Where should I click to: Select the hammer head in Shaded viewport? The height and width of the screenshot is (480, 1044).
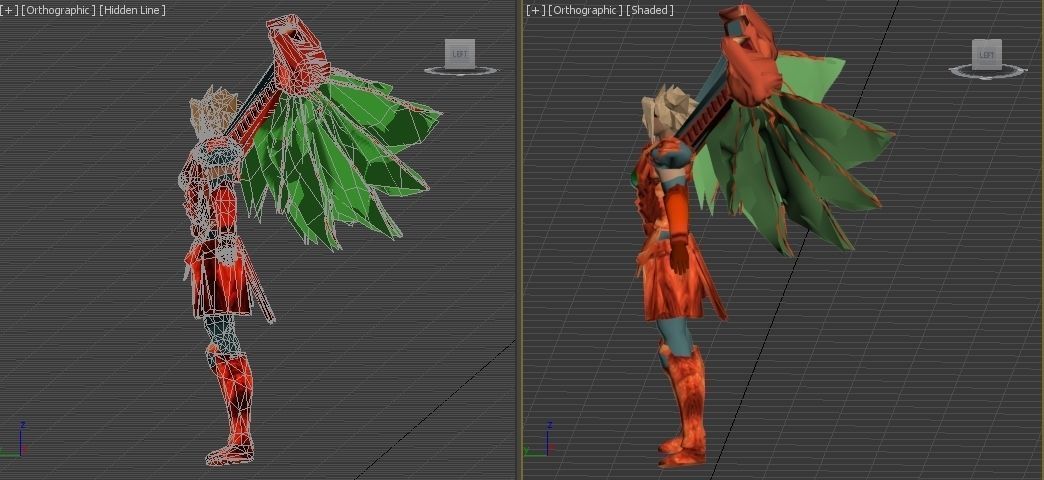click(751, 57)
